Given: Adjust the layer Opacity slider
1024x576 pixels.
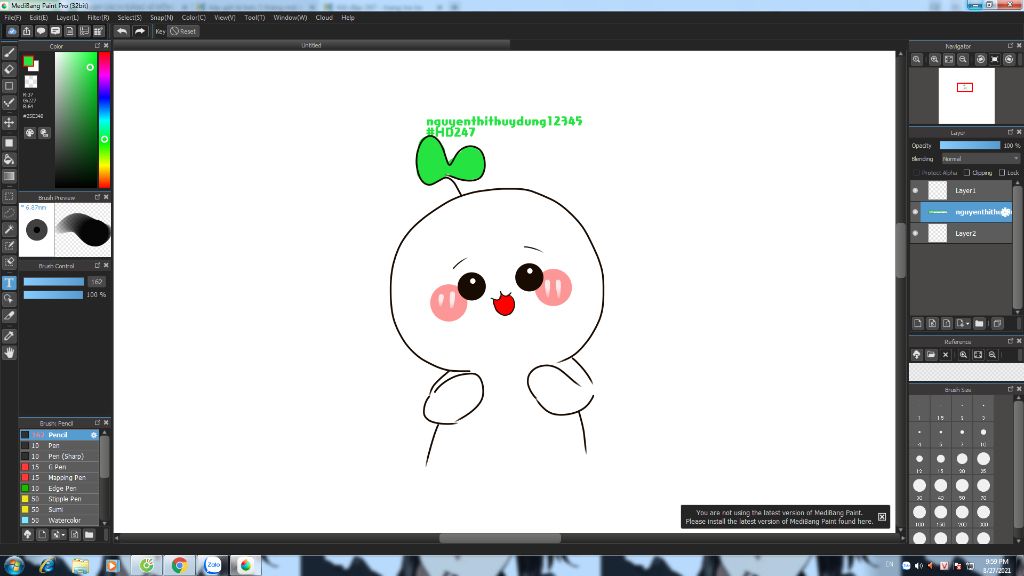Looking at the screenshot, I should click(x=970, y=146).
